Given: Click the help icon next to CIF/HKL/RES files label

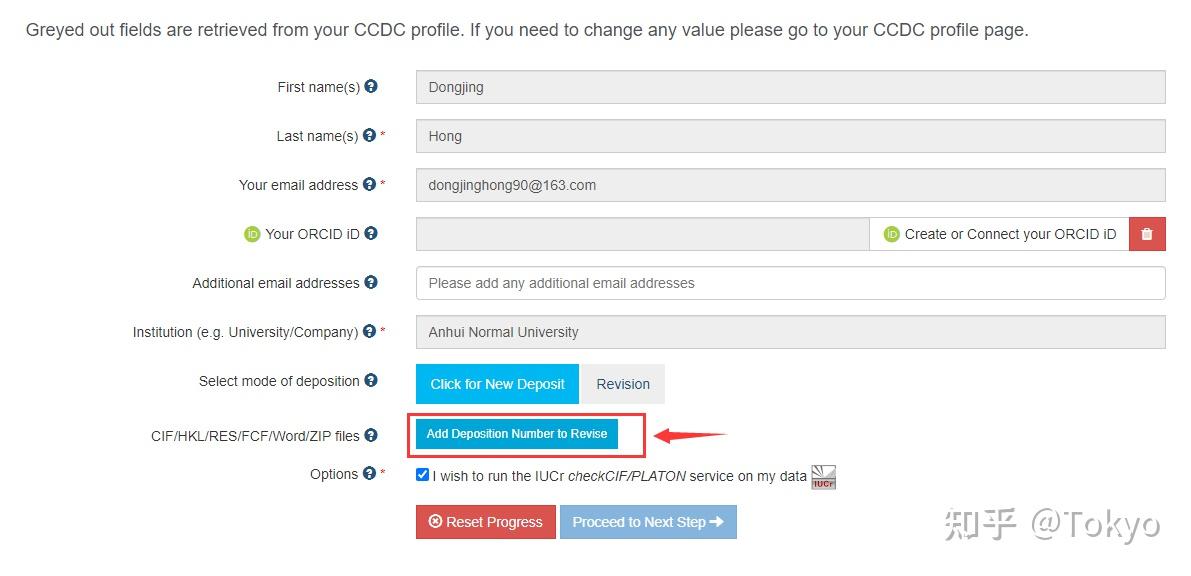Looking at the screenshot, I should coord(371,436).
